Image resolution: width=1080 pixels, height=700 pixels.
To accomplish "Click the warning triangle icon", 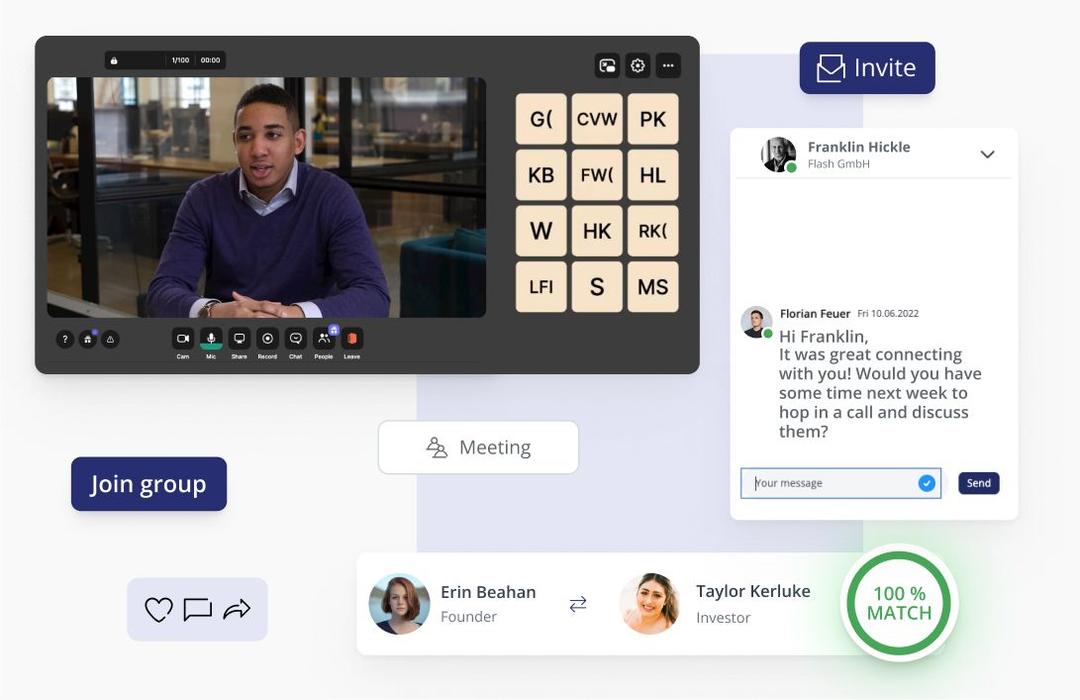I will click(x=110, y=340).
